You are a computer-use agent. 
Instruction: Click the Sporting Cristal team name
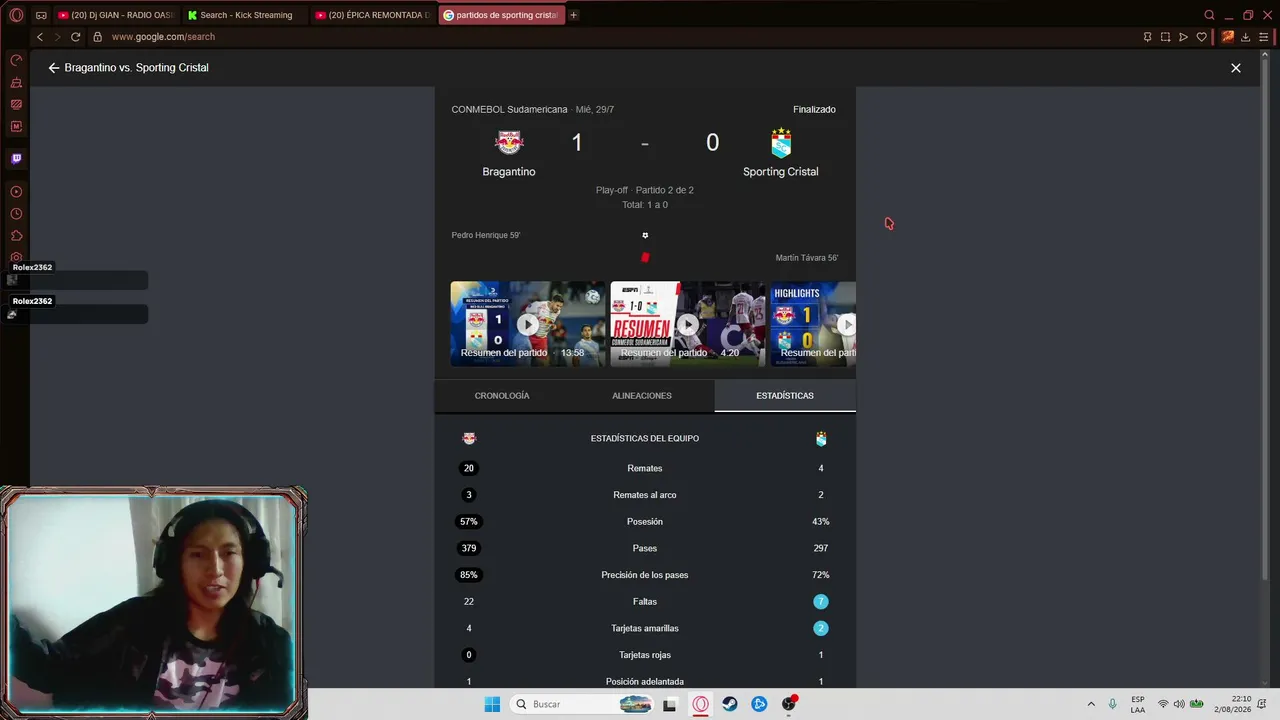coord(781,172)
